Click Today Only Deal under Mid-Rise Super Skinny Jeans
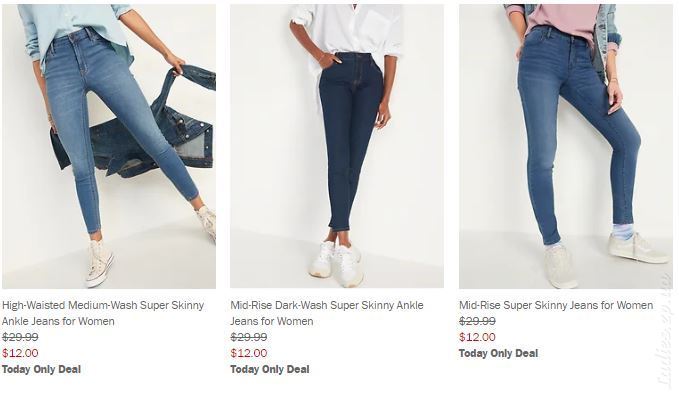679x397 pixels. pos(498,353)
